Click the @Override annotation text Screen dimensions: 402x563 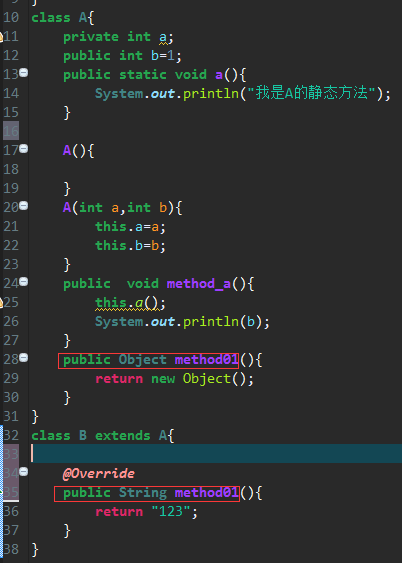click(x=99, y=474)
